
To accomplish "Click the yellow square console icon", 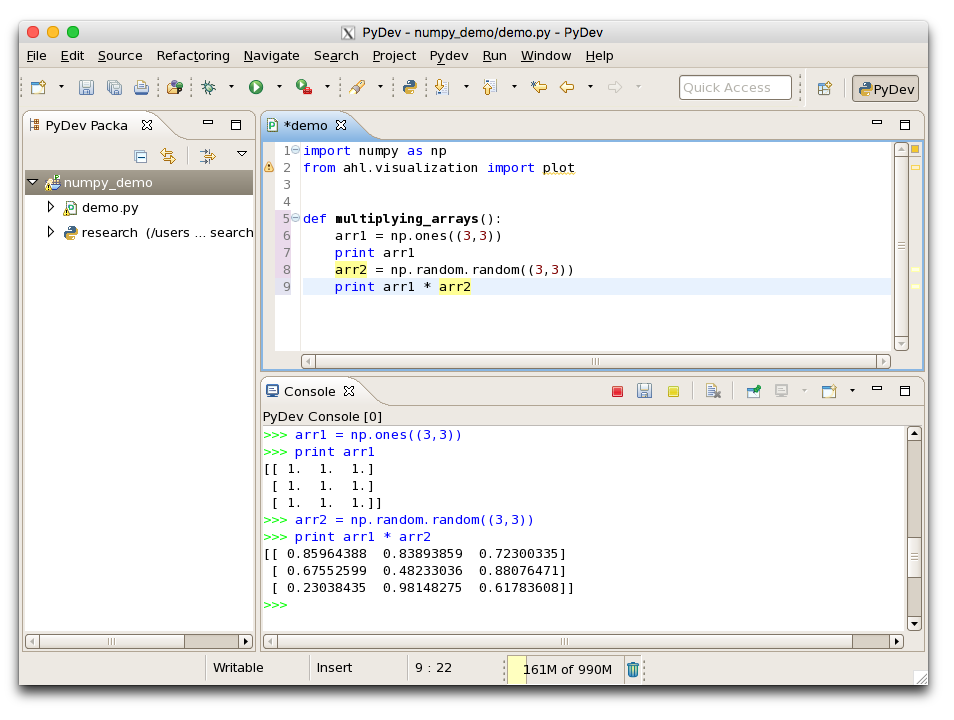I will pos(673,391).
